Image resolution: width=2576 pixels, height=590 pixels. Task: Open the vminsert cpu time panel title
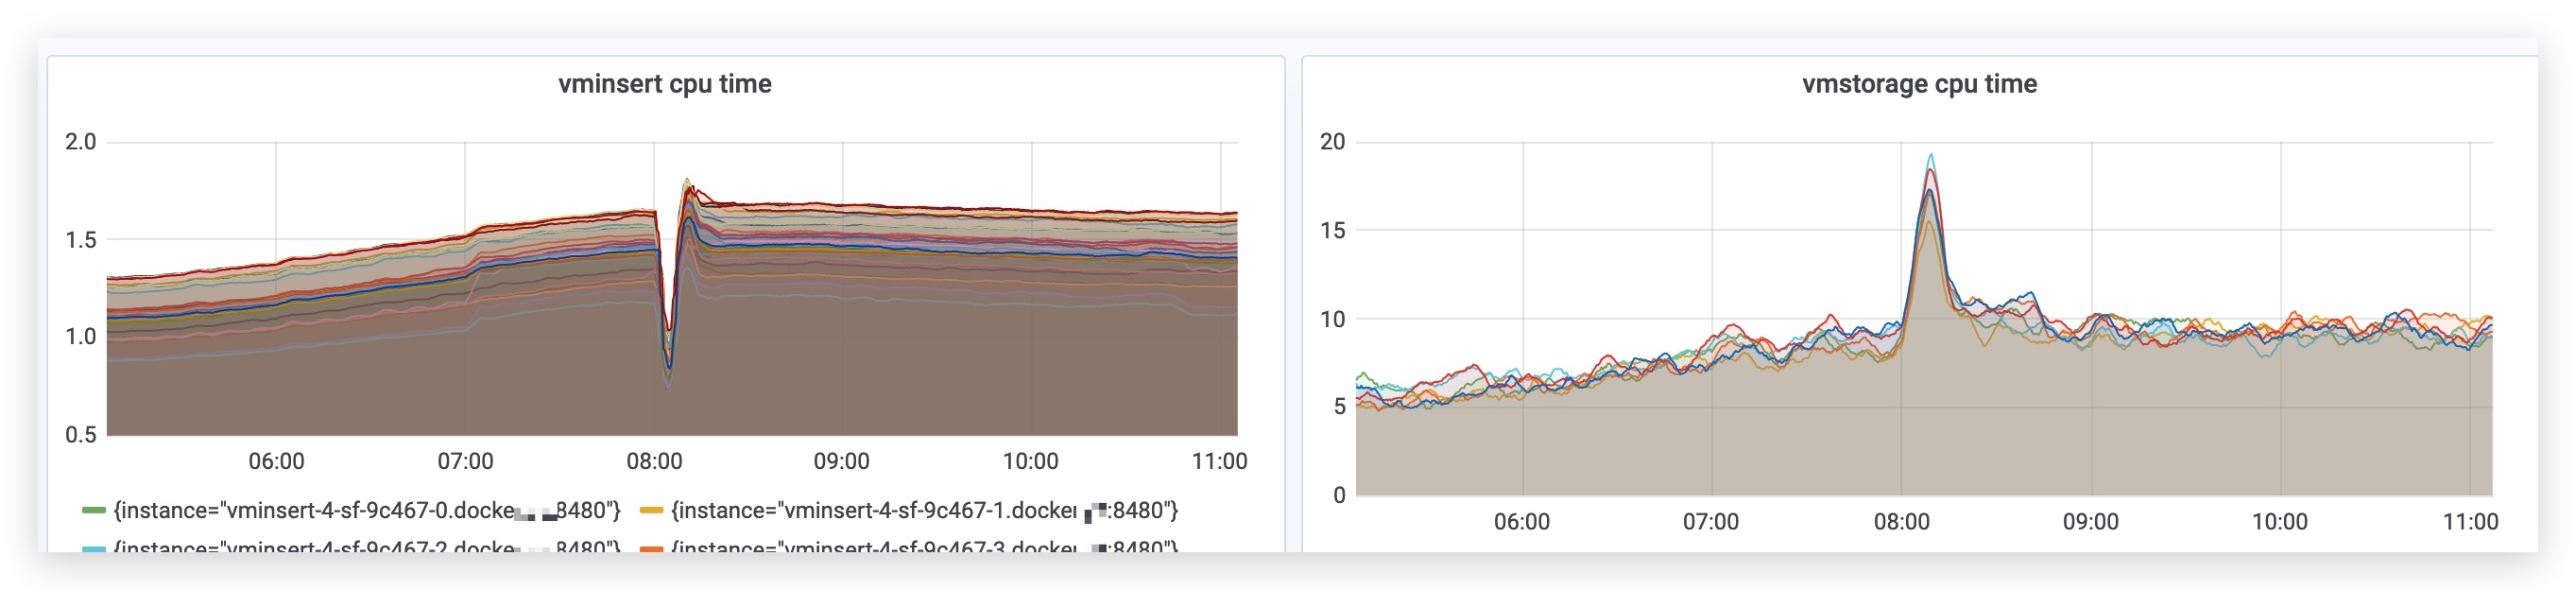coord(664,84)
